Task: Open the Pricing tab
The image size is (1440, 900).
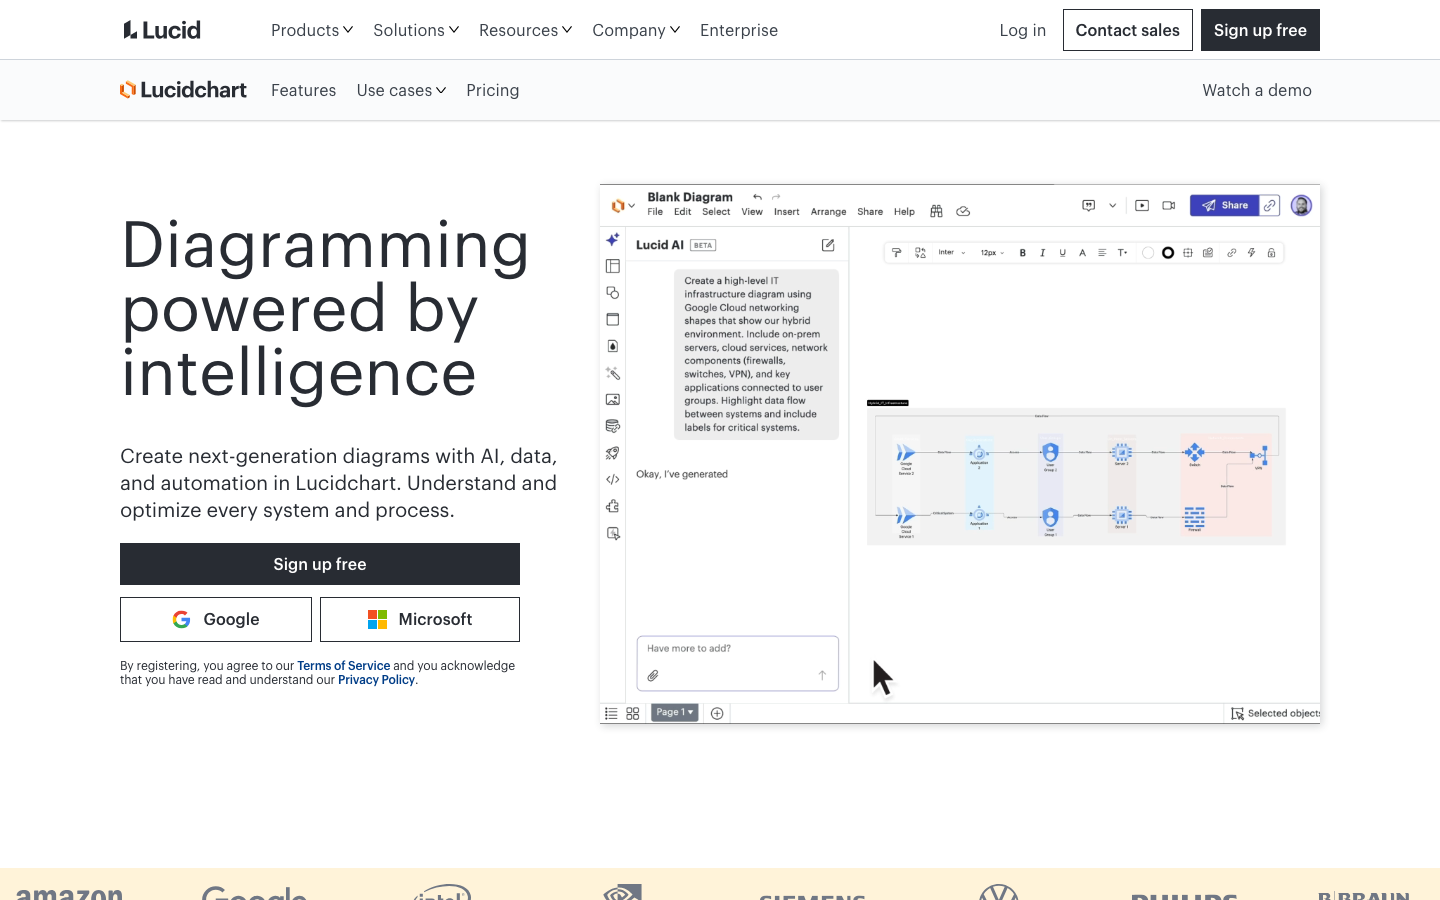Action: point(492,90)
